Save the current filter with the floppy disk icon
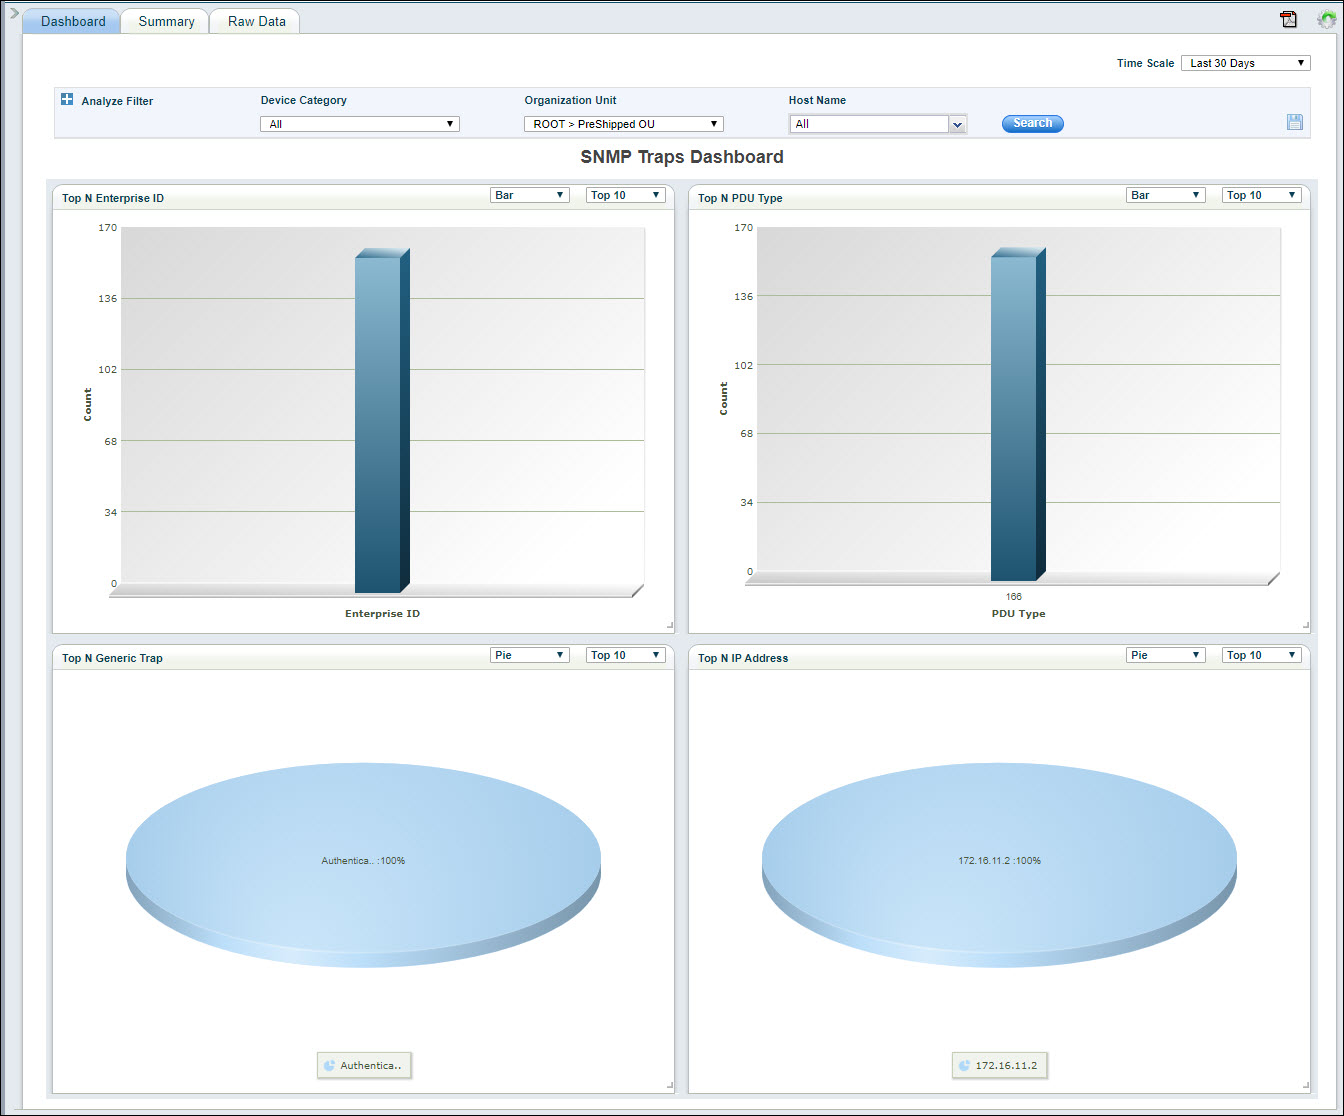This screenshot has width=1344, height=1116. (1295, 121)
